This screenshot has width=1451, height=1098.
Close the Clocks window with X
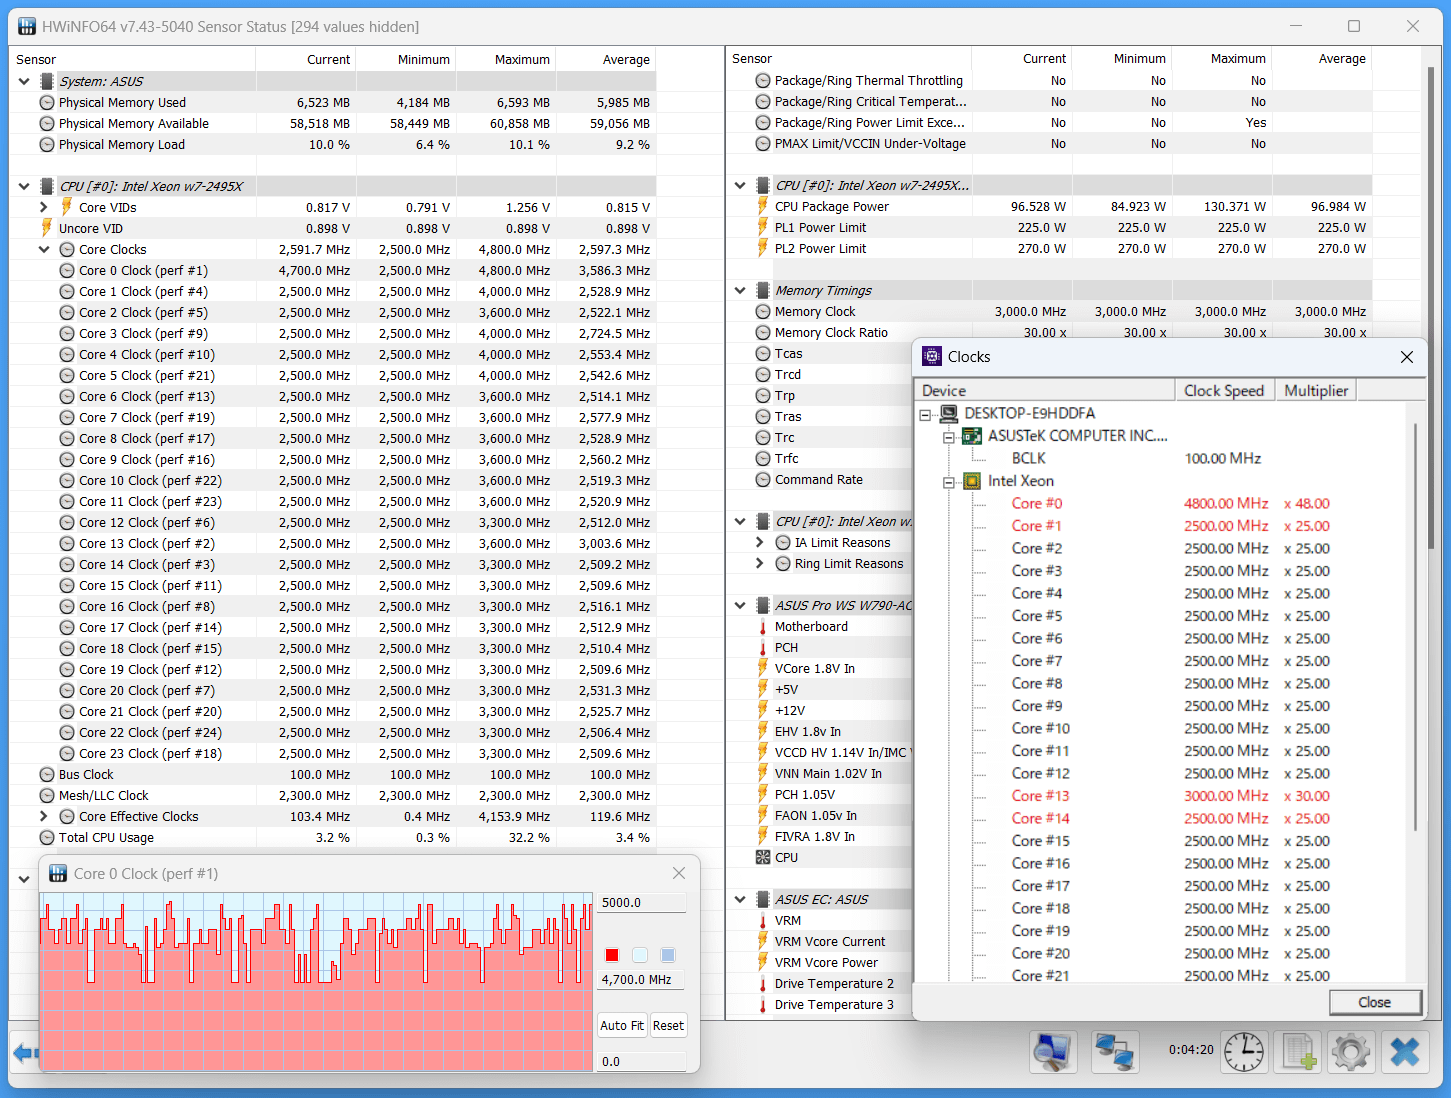point(1407,357)
